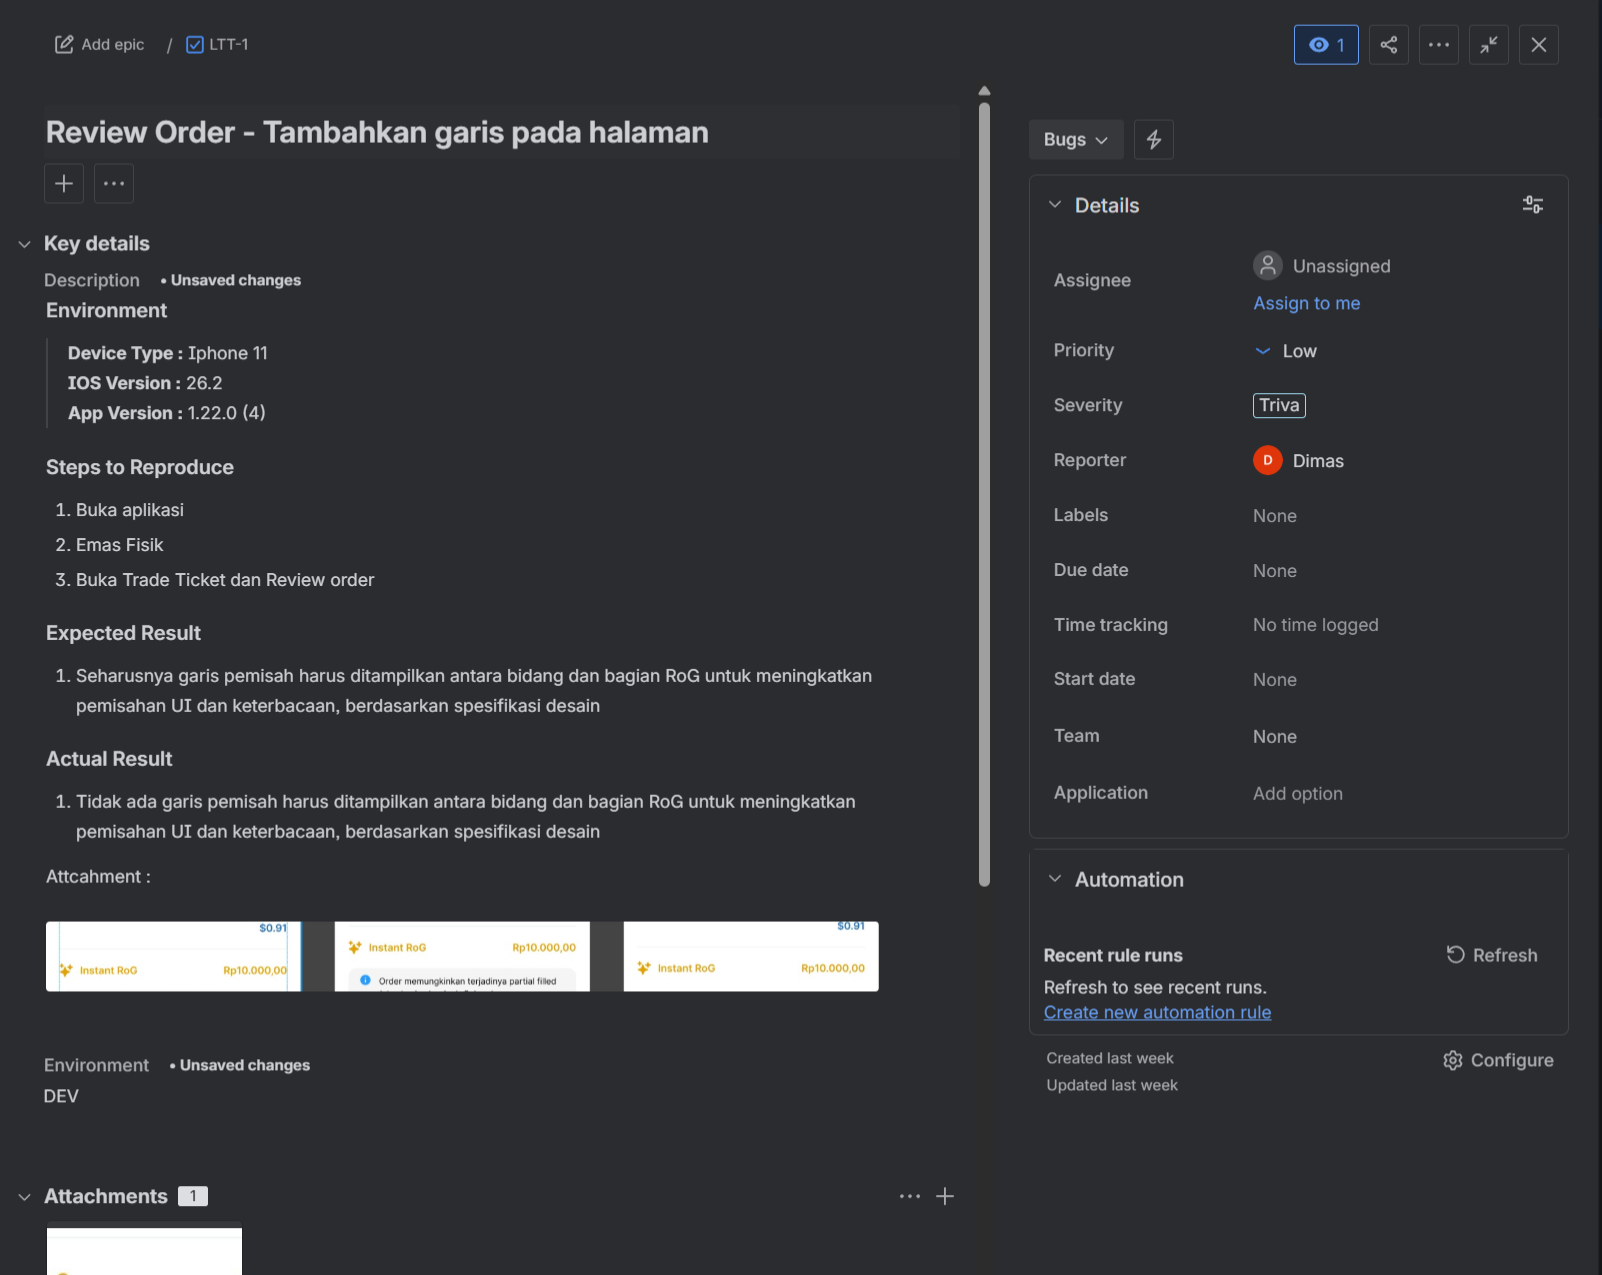Click the Actual Result heading
Screen dimensions: 1602x1275
pos(109,759)
